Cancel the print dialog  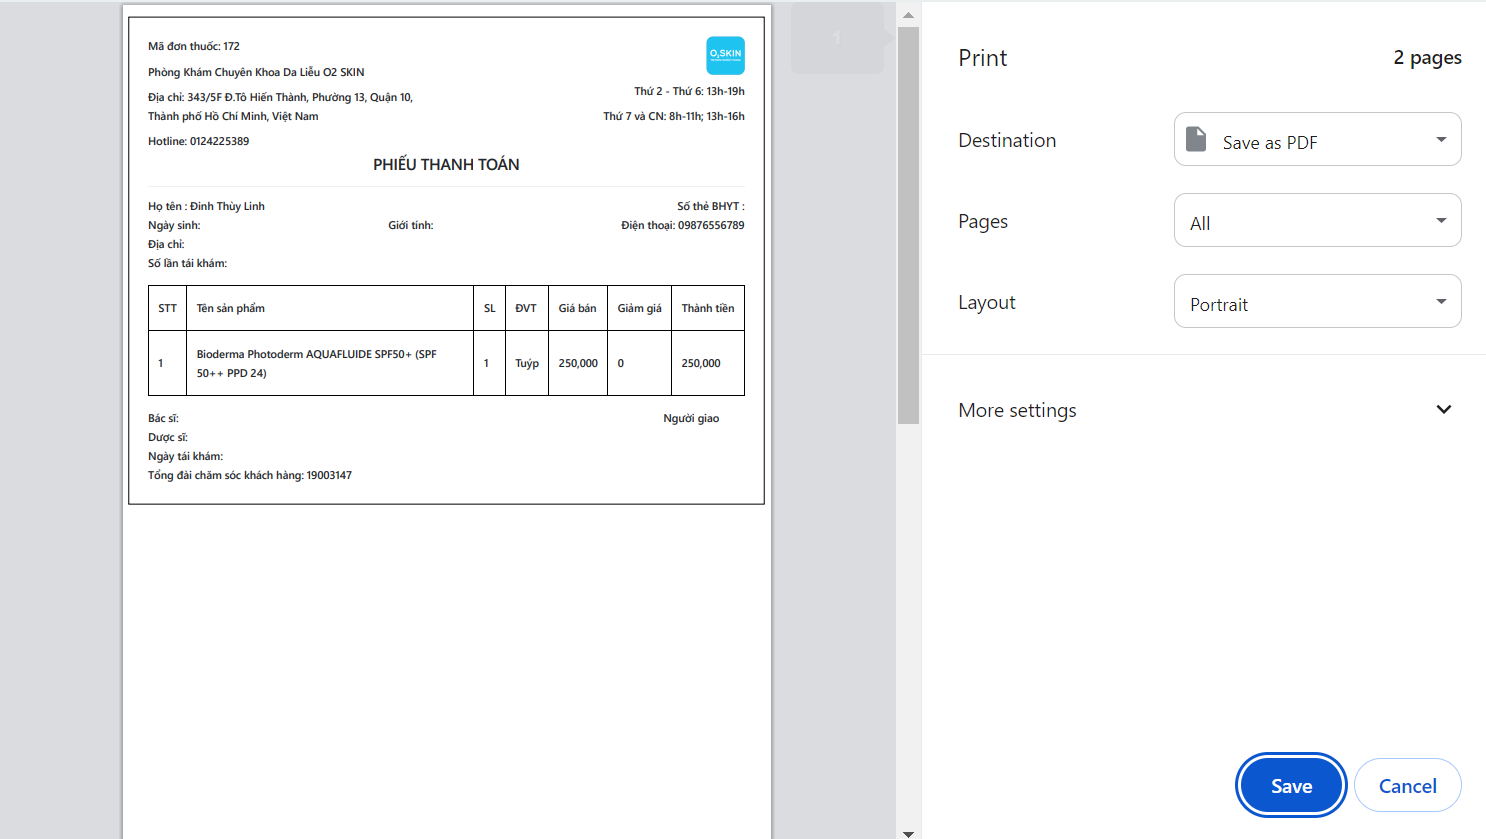click(1407, 786)
